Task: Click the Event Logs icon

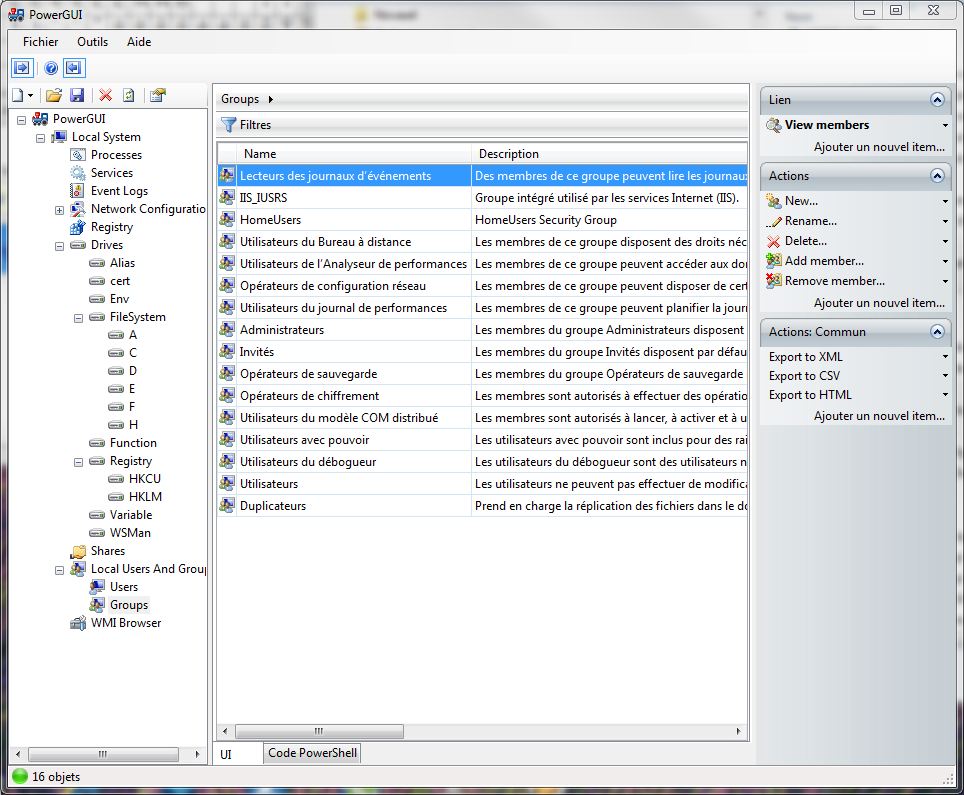Action: (x=77, y=191)
